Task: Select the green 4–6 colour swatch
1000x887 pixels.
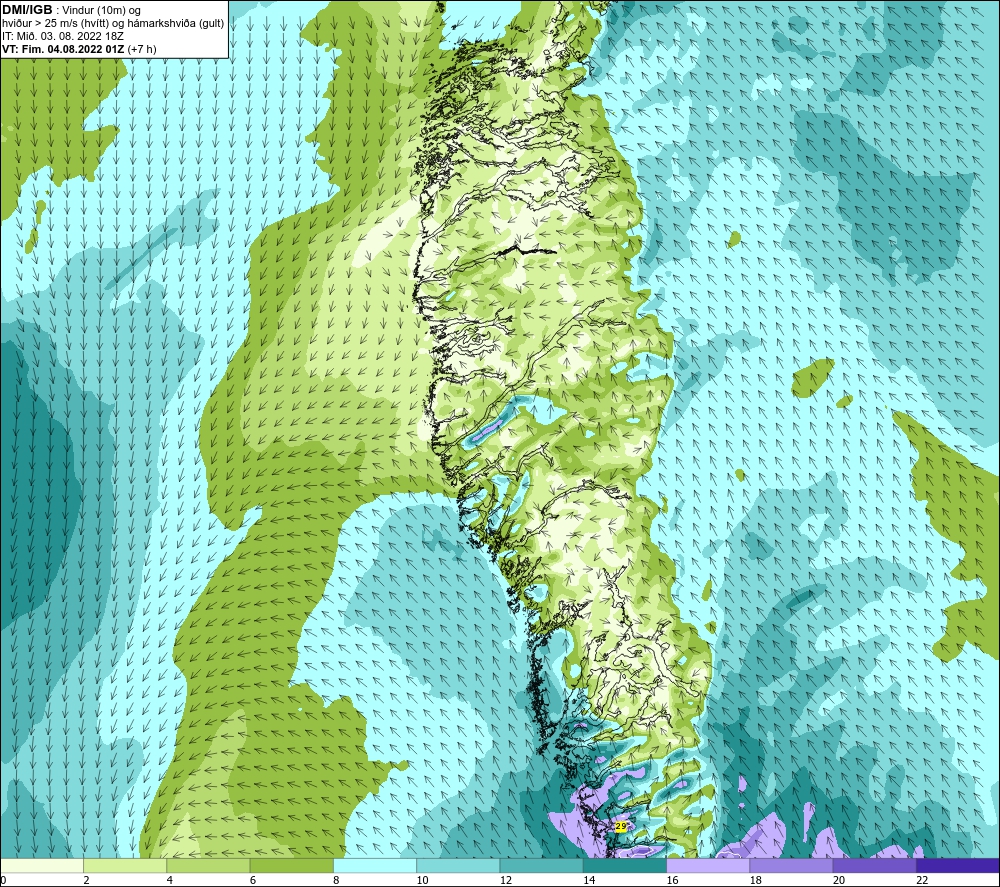Action: tap(208, 865)
